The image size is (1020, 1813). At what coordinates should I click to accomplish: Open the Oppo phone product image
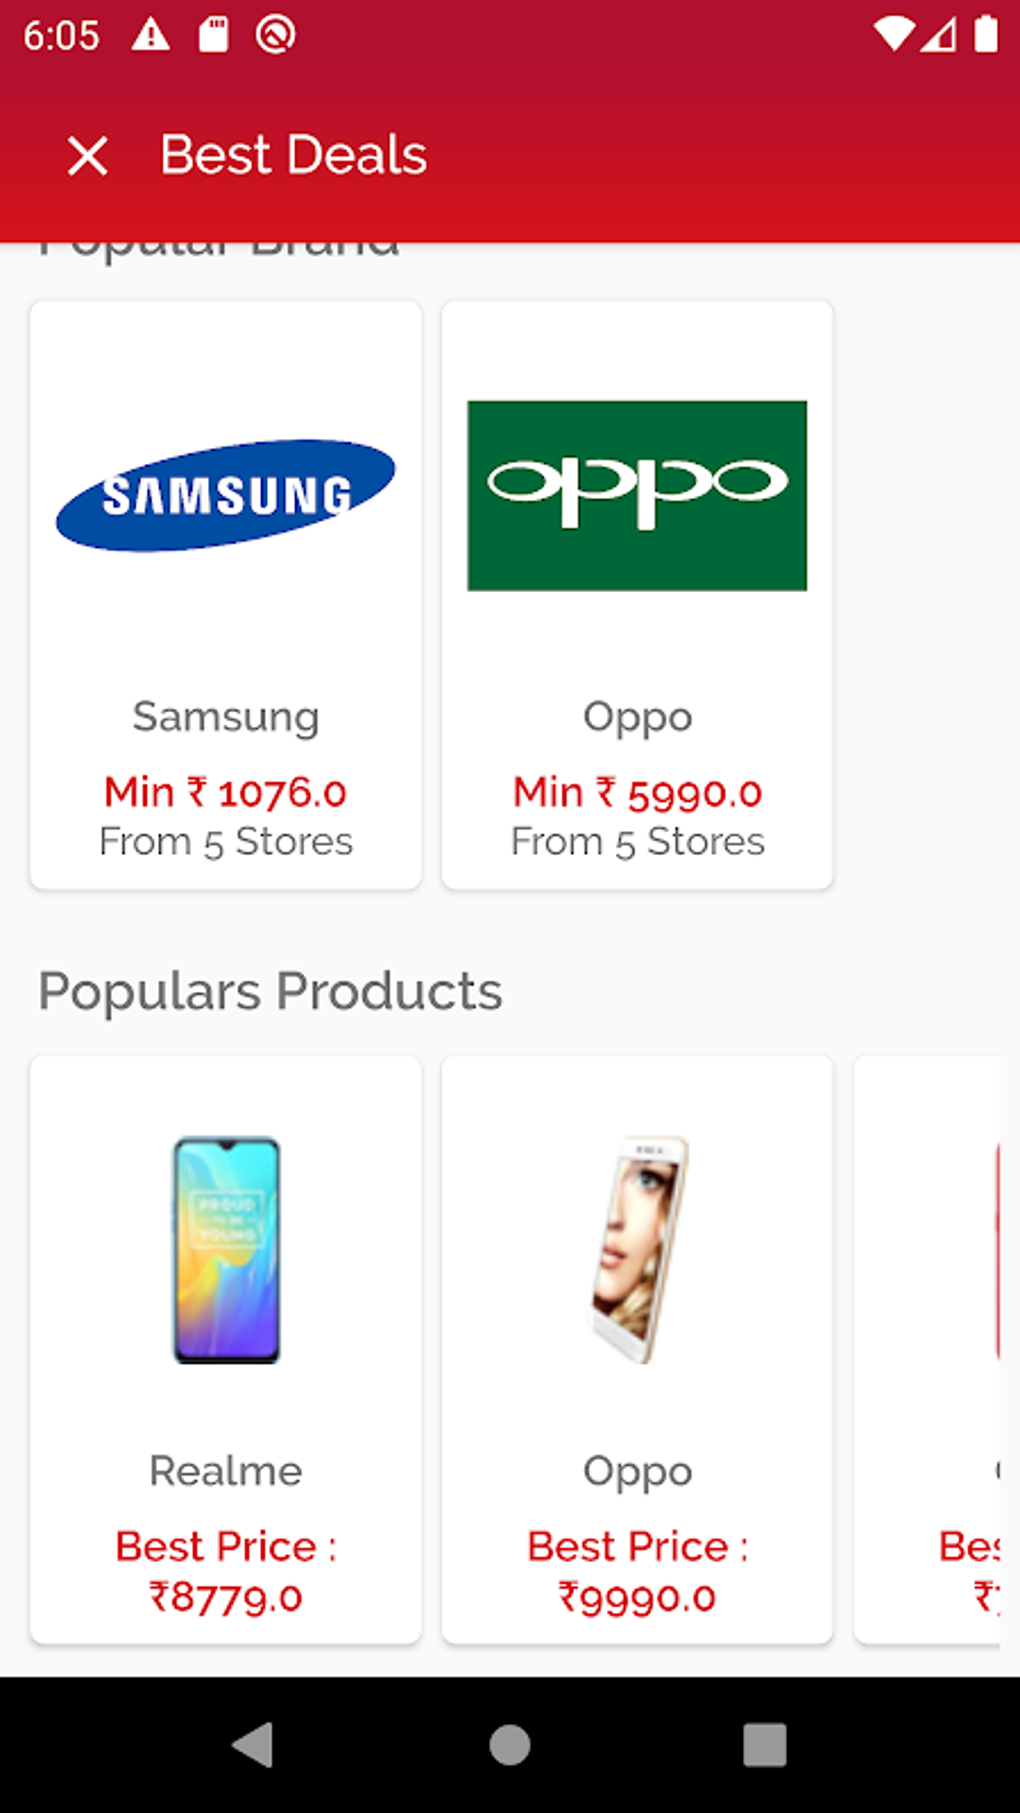(637, 1249)
